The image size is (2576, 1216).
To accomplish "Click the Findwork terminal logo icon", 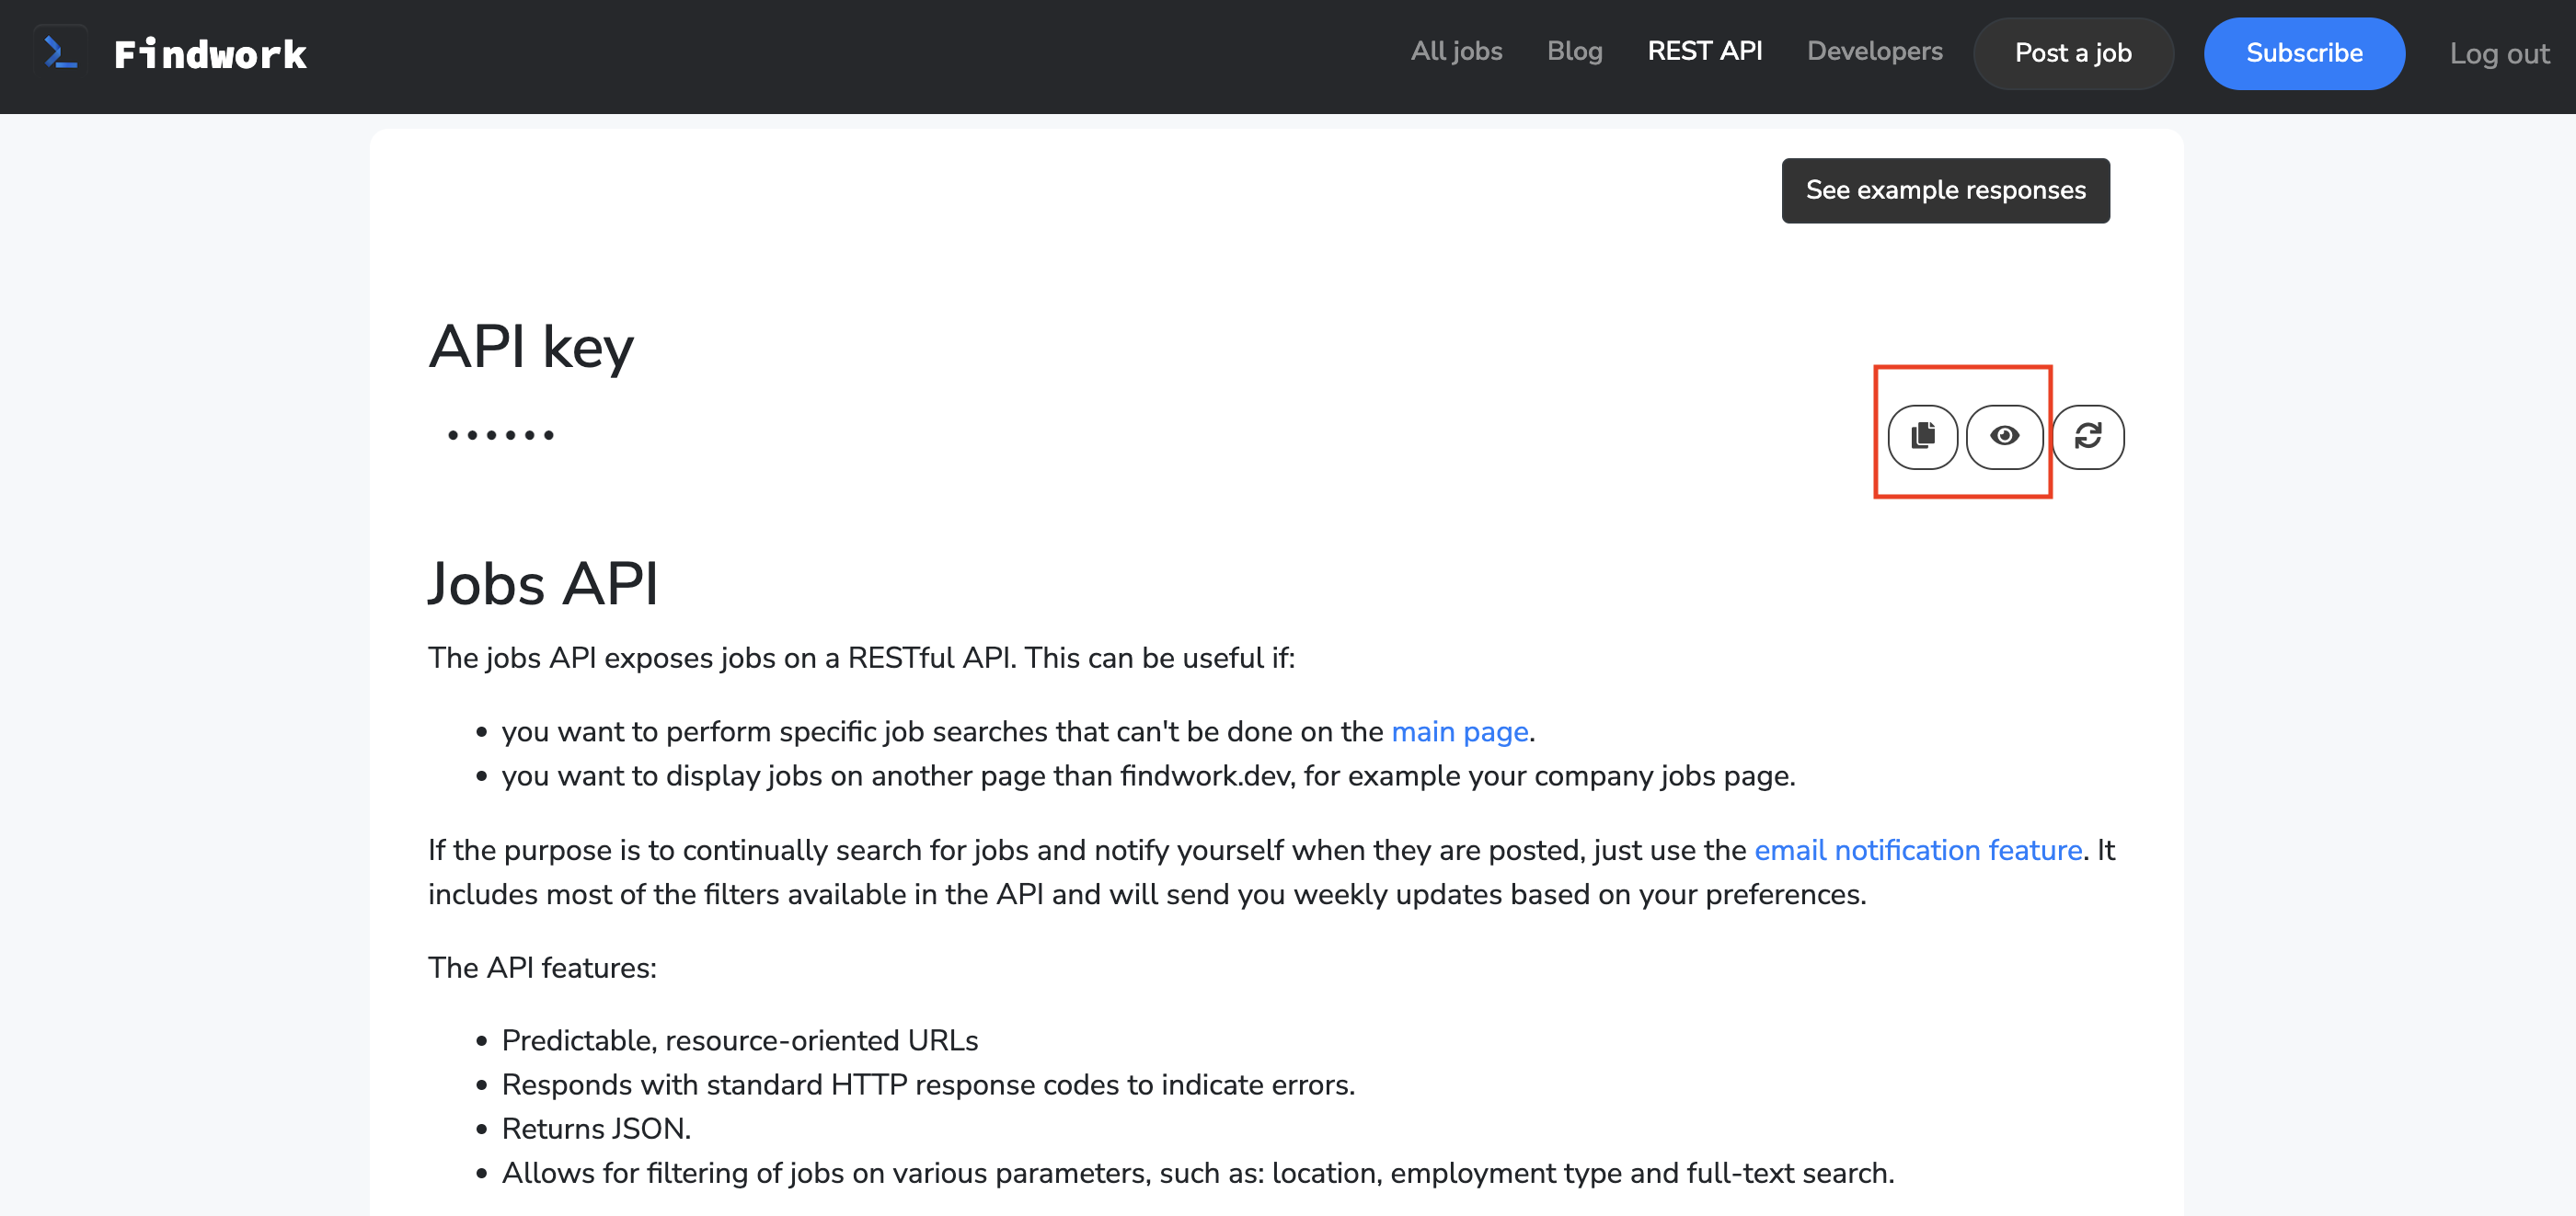I will 60,52.
